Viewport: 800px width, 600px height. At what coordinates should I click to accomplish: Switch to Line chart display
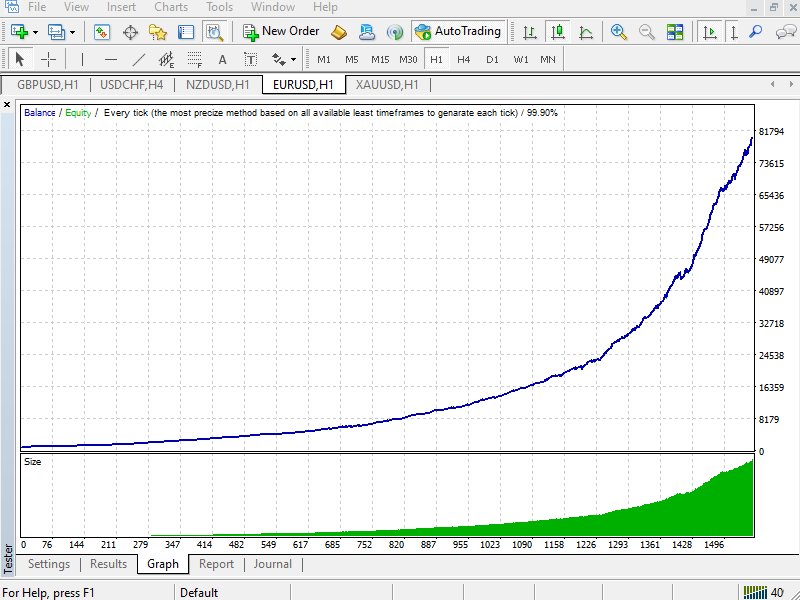coord(586,31)
